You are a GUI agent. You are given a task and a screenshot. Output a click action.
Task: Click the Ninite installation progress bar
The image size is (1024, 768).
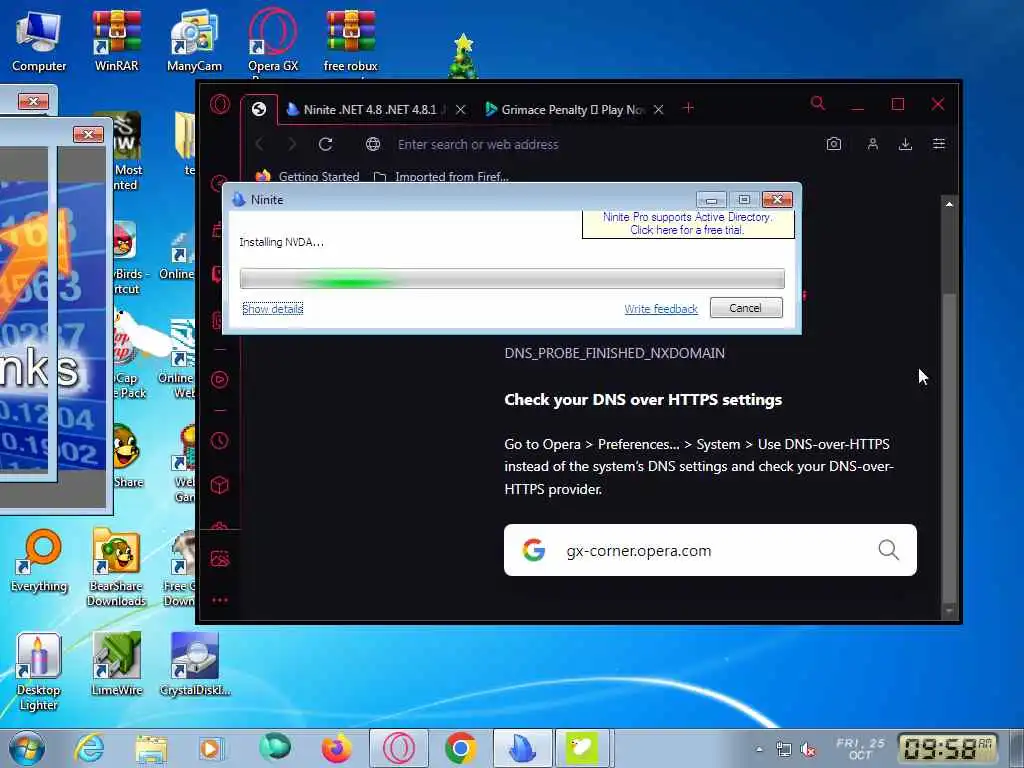tap(512, 279)
